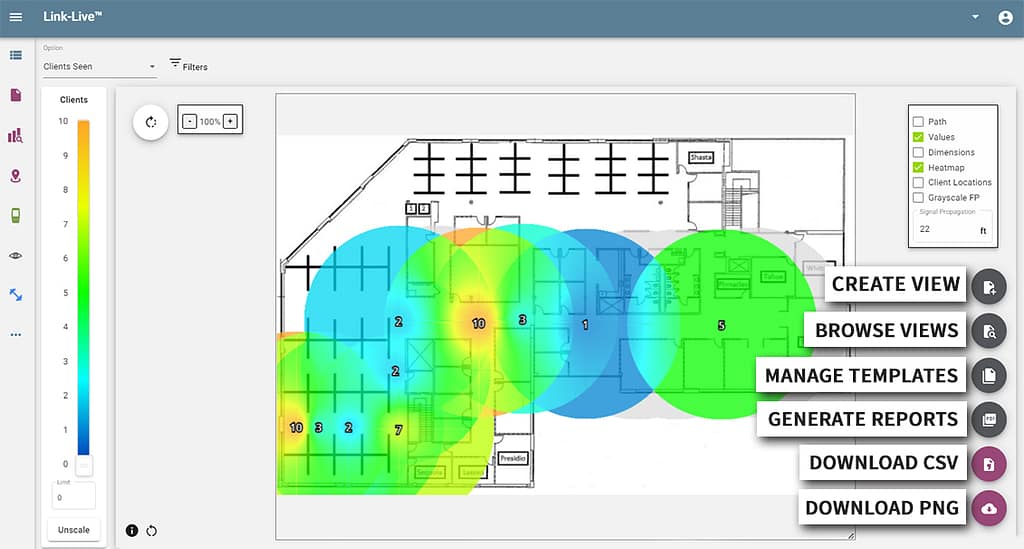Enable the Path checkbox
The width and height of the screenshot is (1024, 549).
918,122
